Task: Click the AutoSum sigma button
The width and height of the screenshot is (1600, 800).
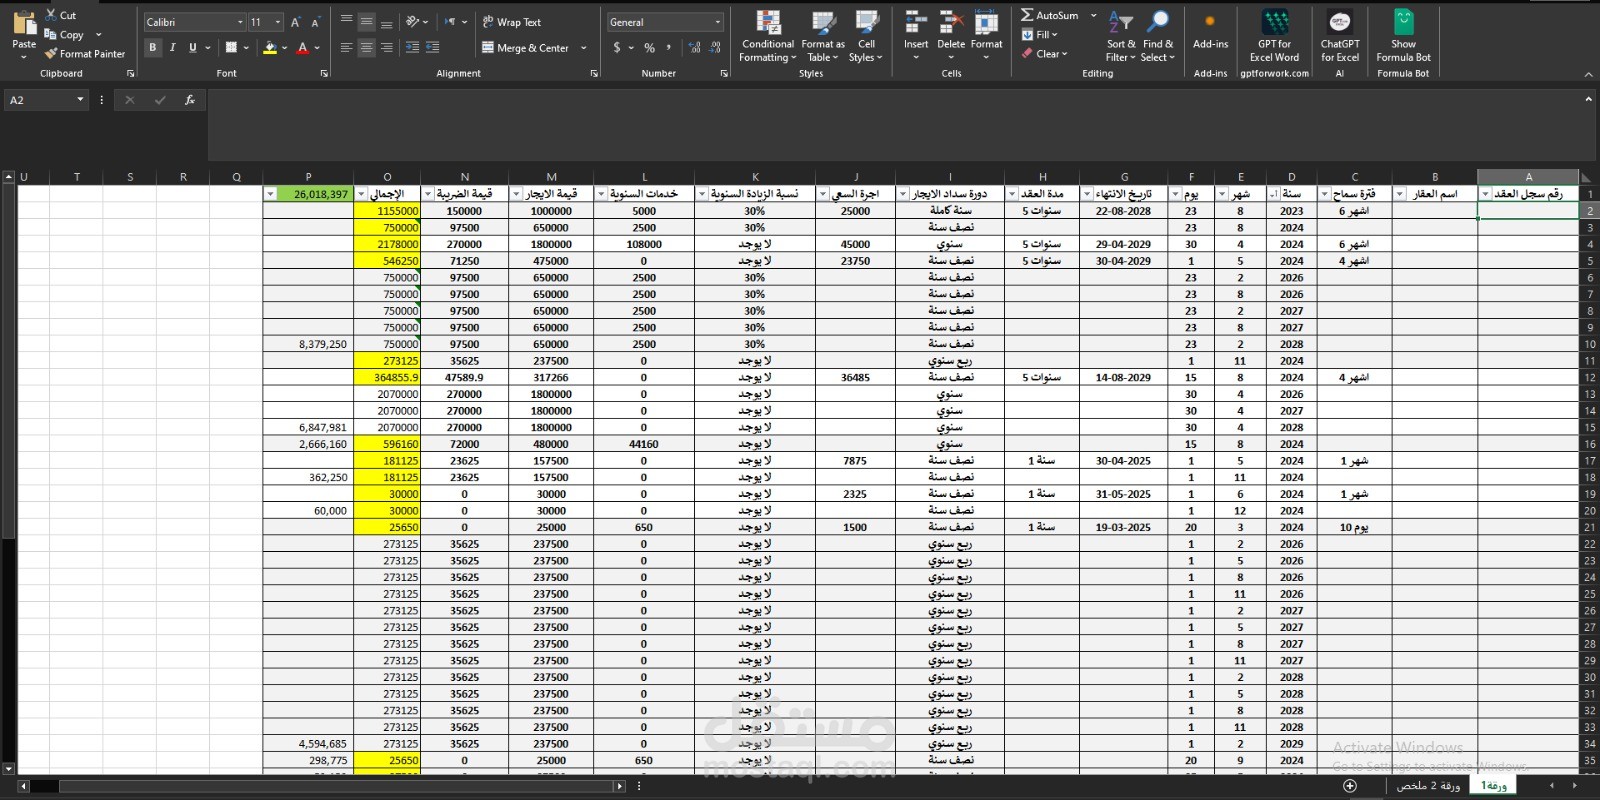Action: coord(1049,15)
